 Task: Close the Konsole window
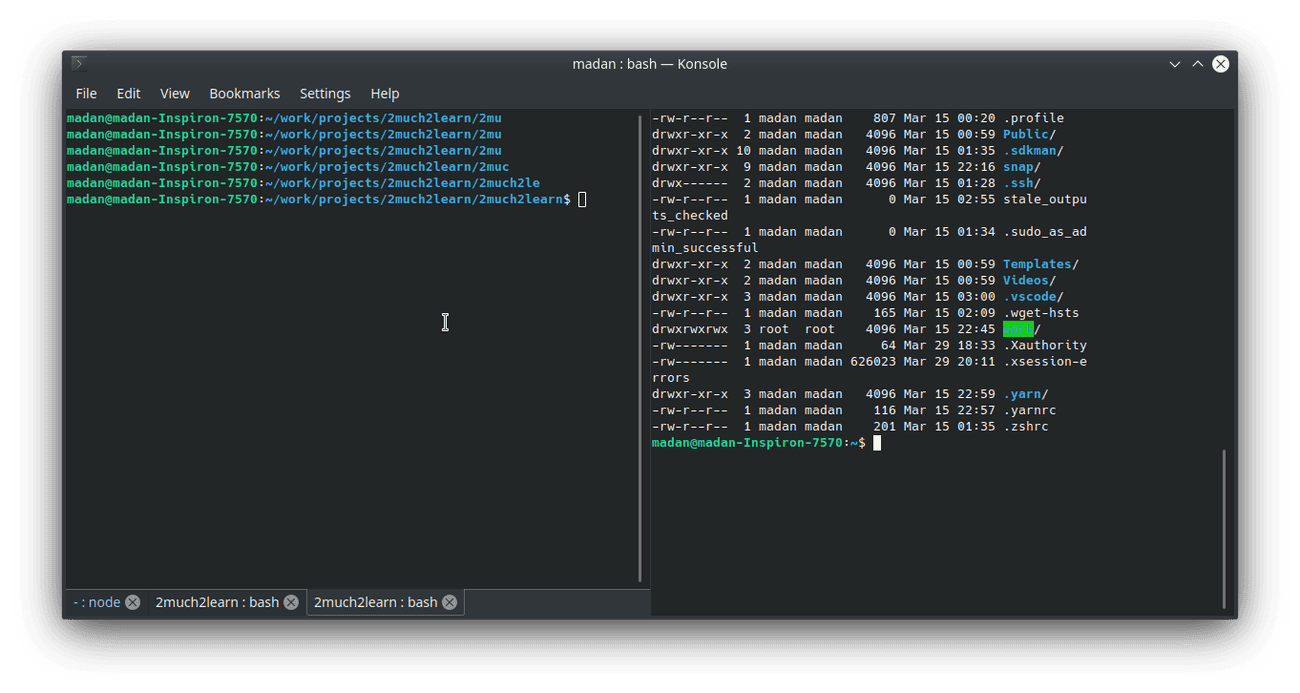(x=1220, y=64)
